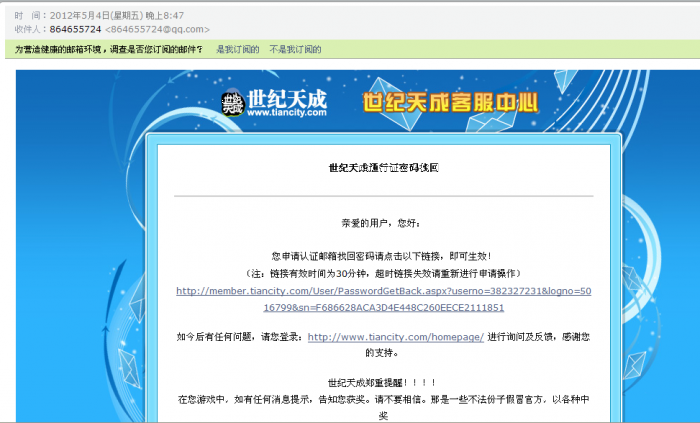Click the line 您申请认证邮箱找回密码
Image resolution: width=700 pixels, height=423 pixels.
point(382,256)
